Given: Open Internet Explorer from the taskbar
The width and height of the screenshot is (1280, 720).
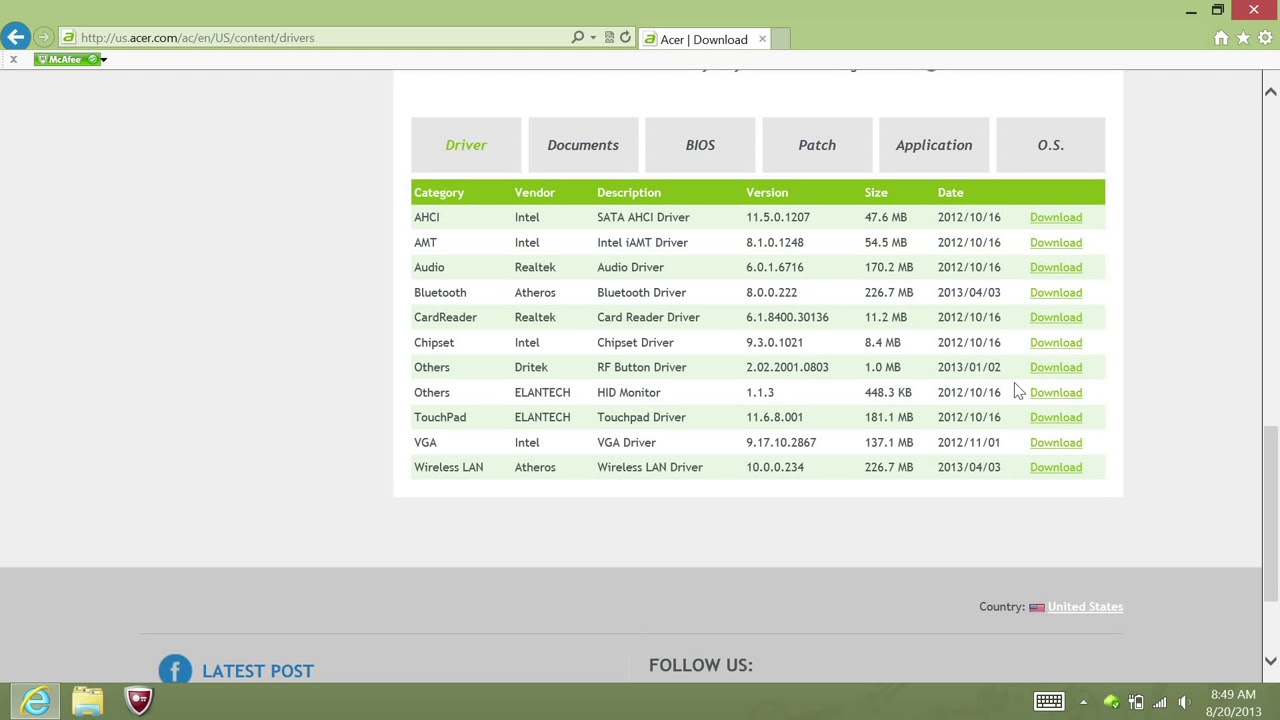Looking at the screenshot, I should click(36, 701).
